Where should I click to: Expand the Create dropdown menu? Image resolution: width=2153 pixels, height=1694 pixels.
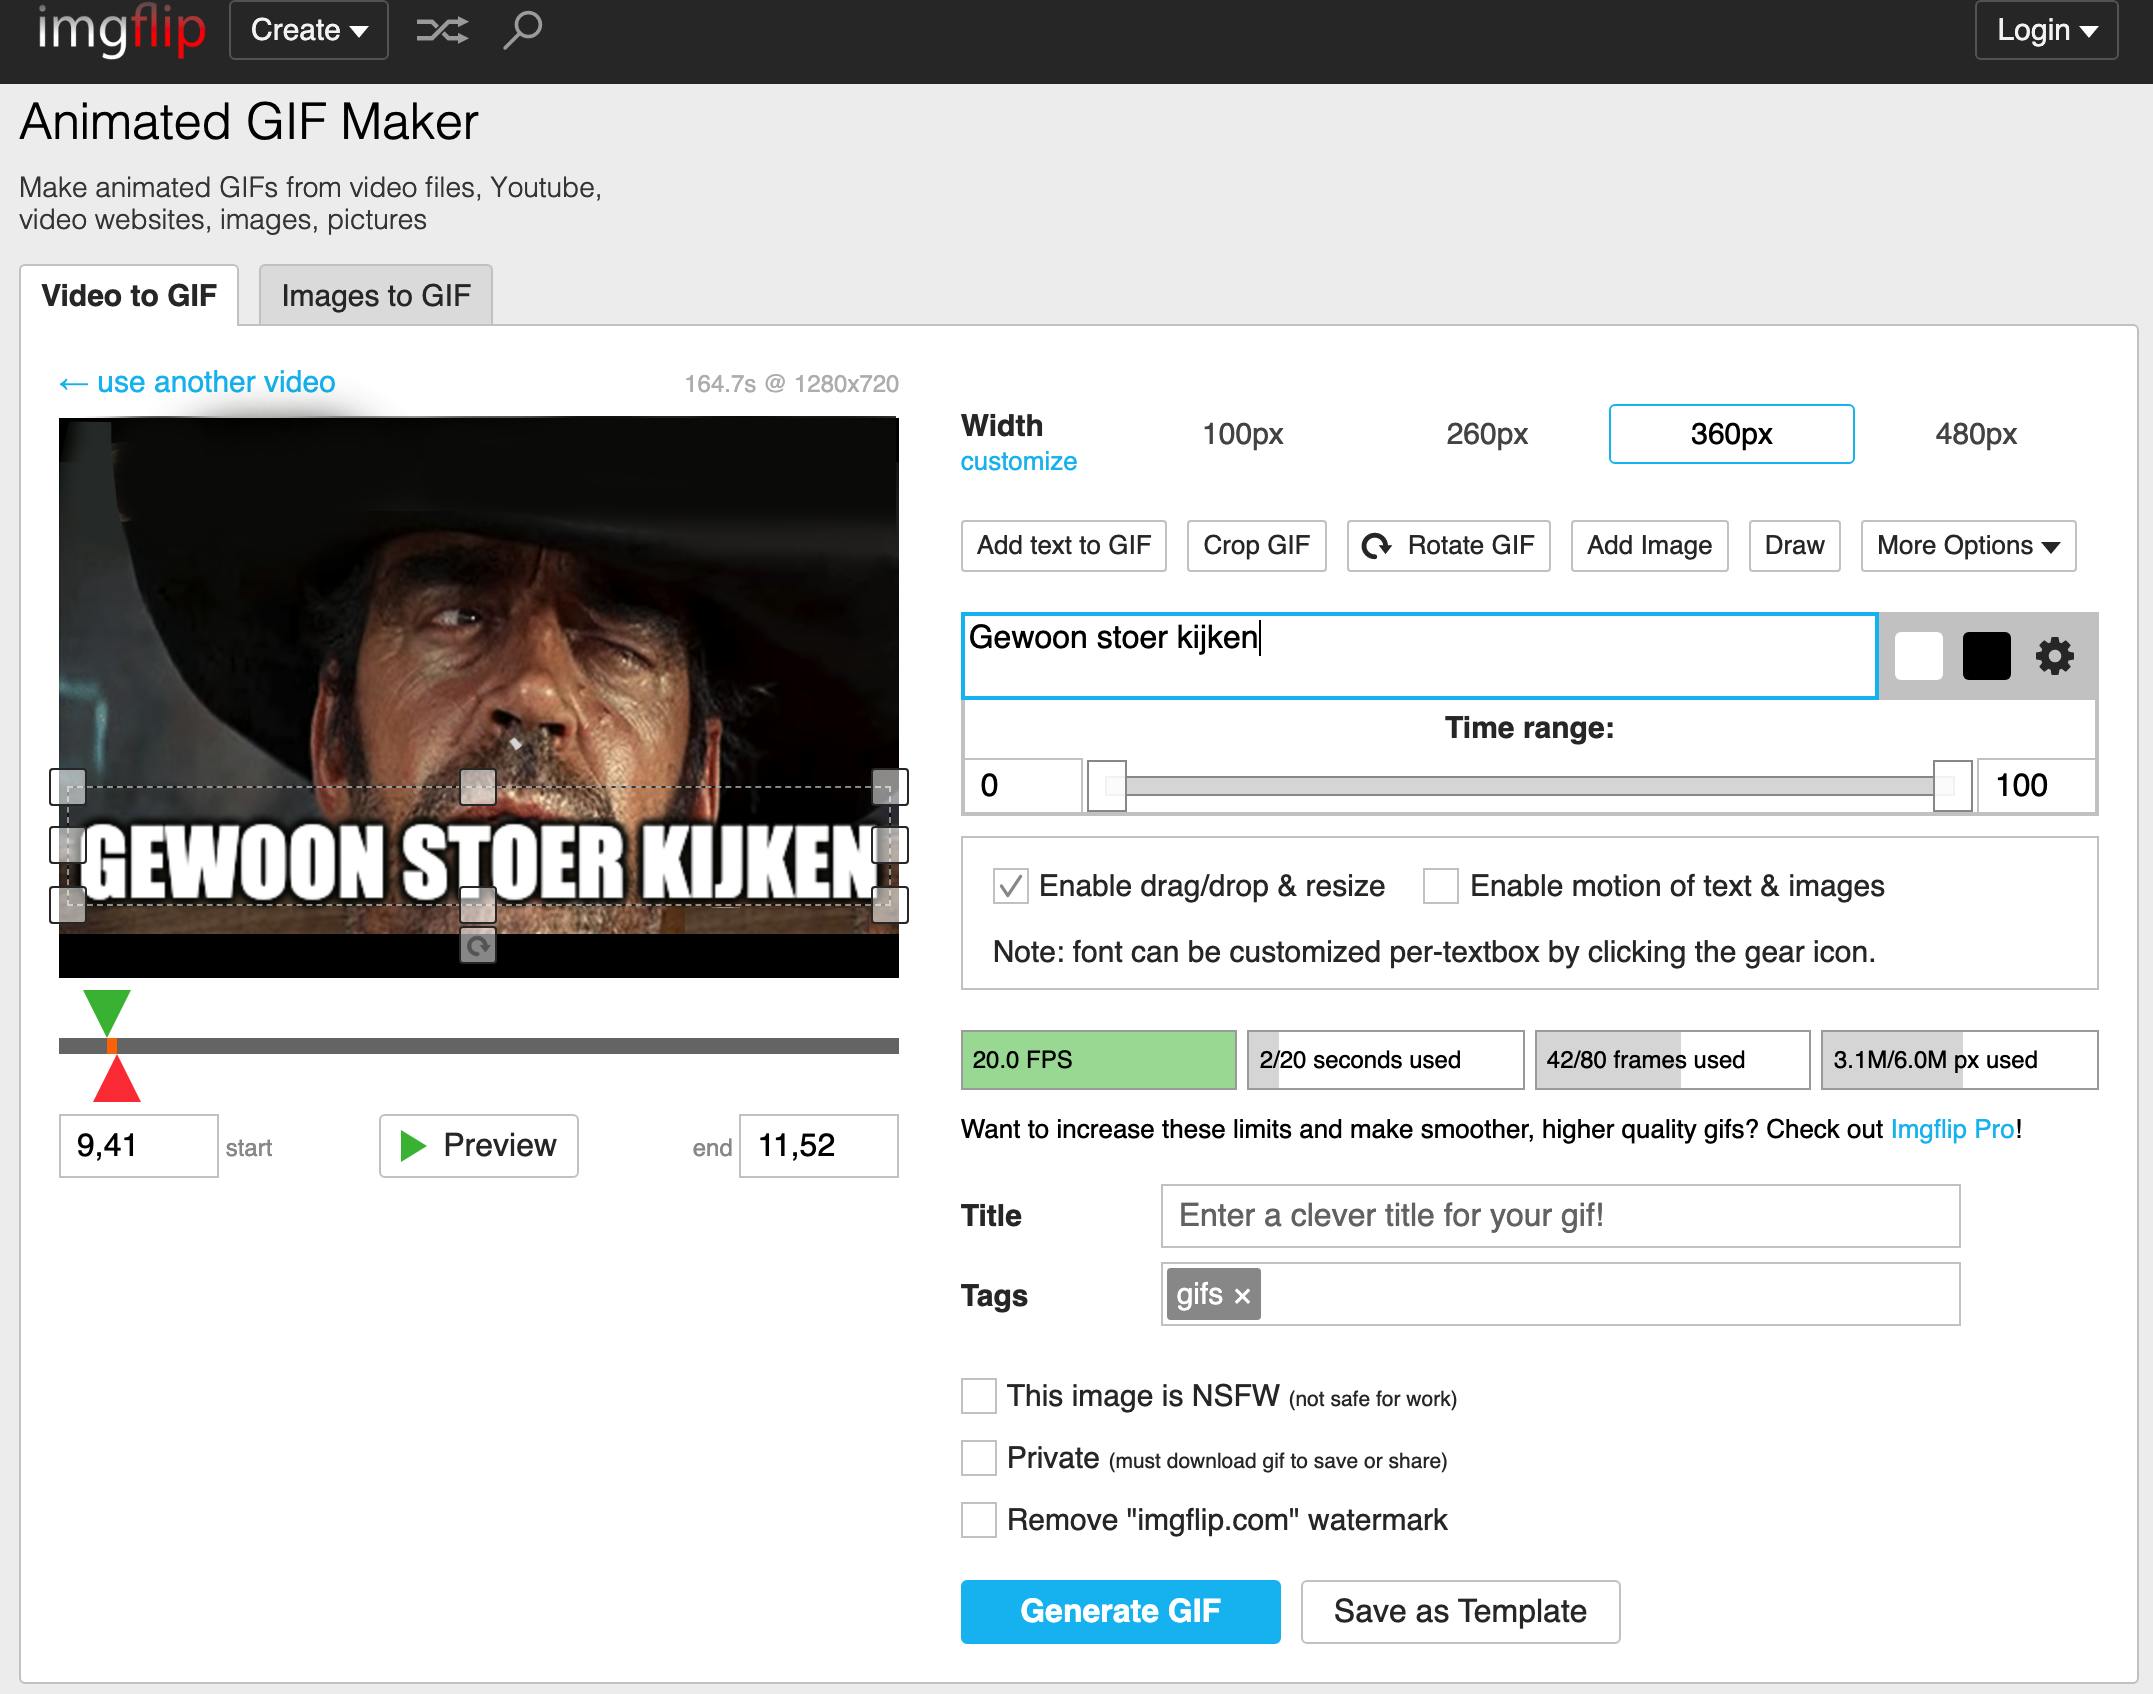(x=308, y=31)
